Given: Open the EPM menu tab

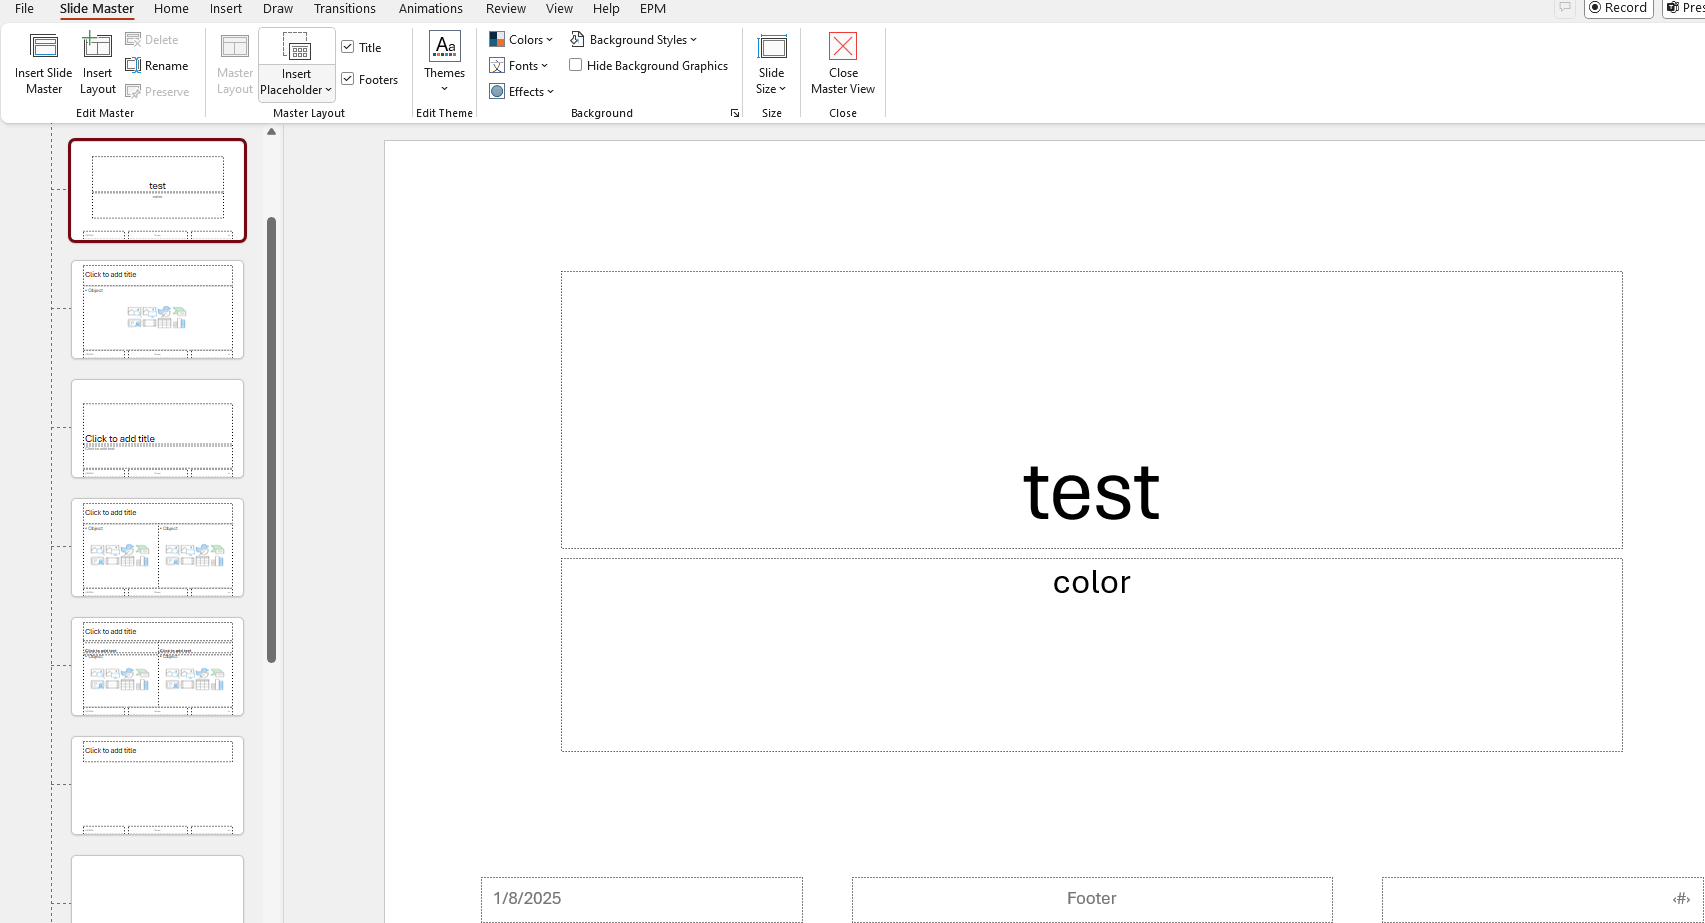Looking at the screenshot, I should coord(652,9).
